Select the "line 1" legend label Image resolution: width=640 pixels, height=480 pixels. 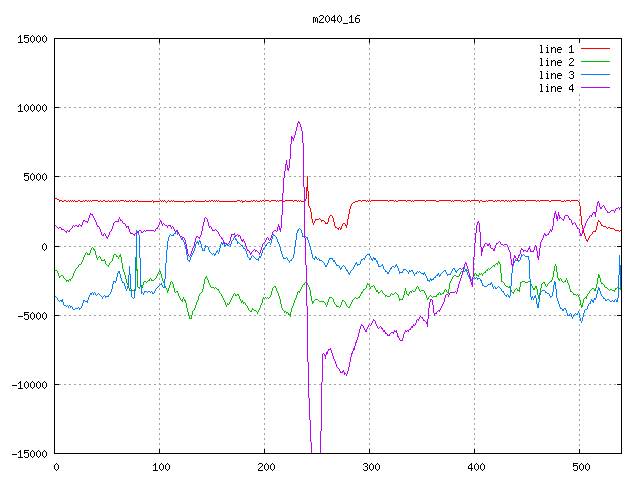(x=555, y=49)
